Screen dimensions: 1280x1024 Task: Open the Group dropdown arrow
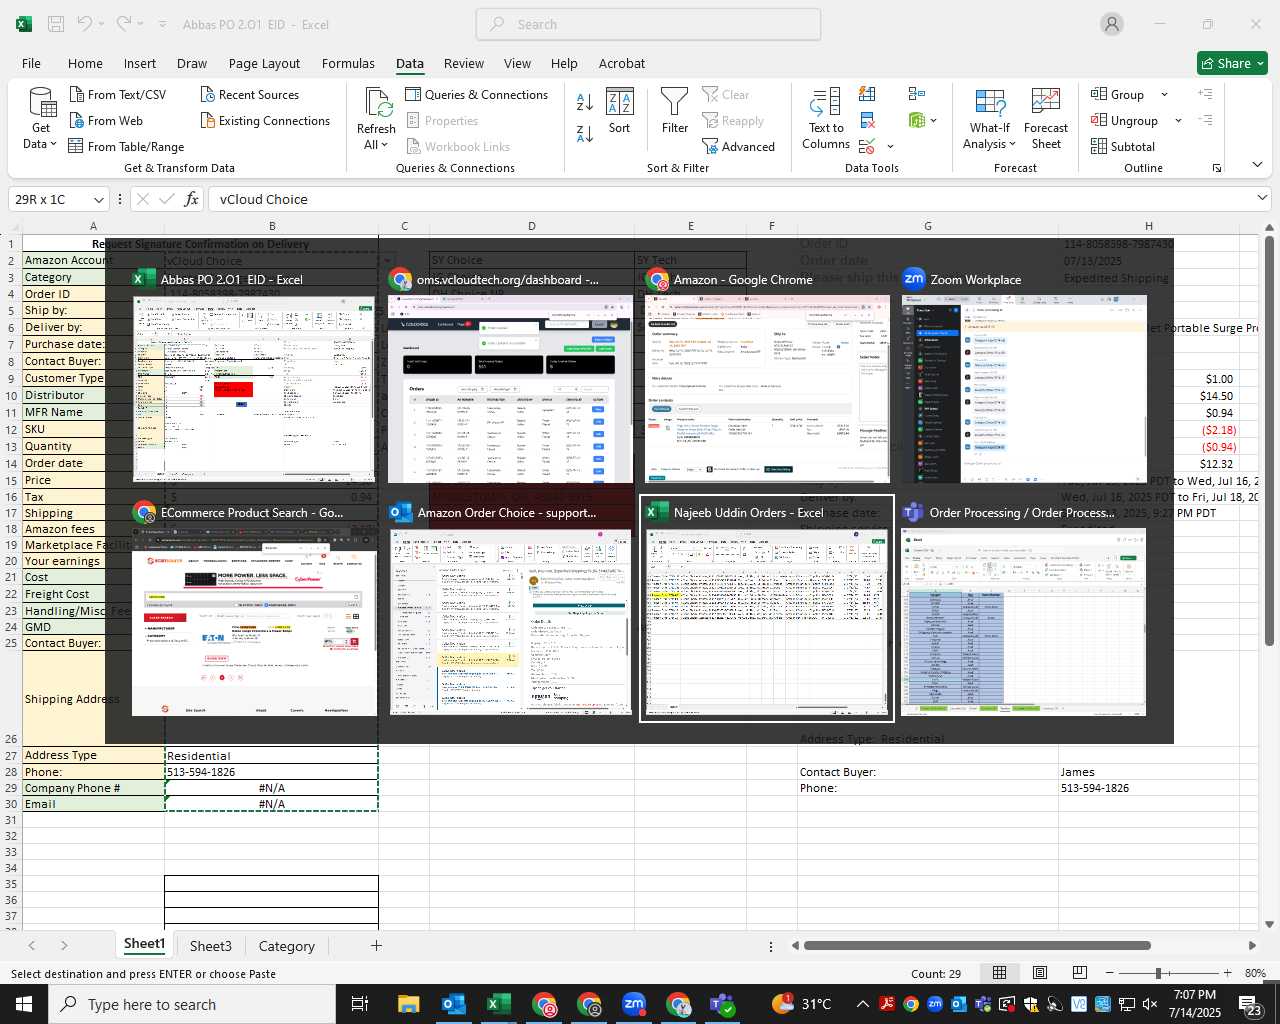pyautogui.click(x=1164, y=95)
